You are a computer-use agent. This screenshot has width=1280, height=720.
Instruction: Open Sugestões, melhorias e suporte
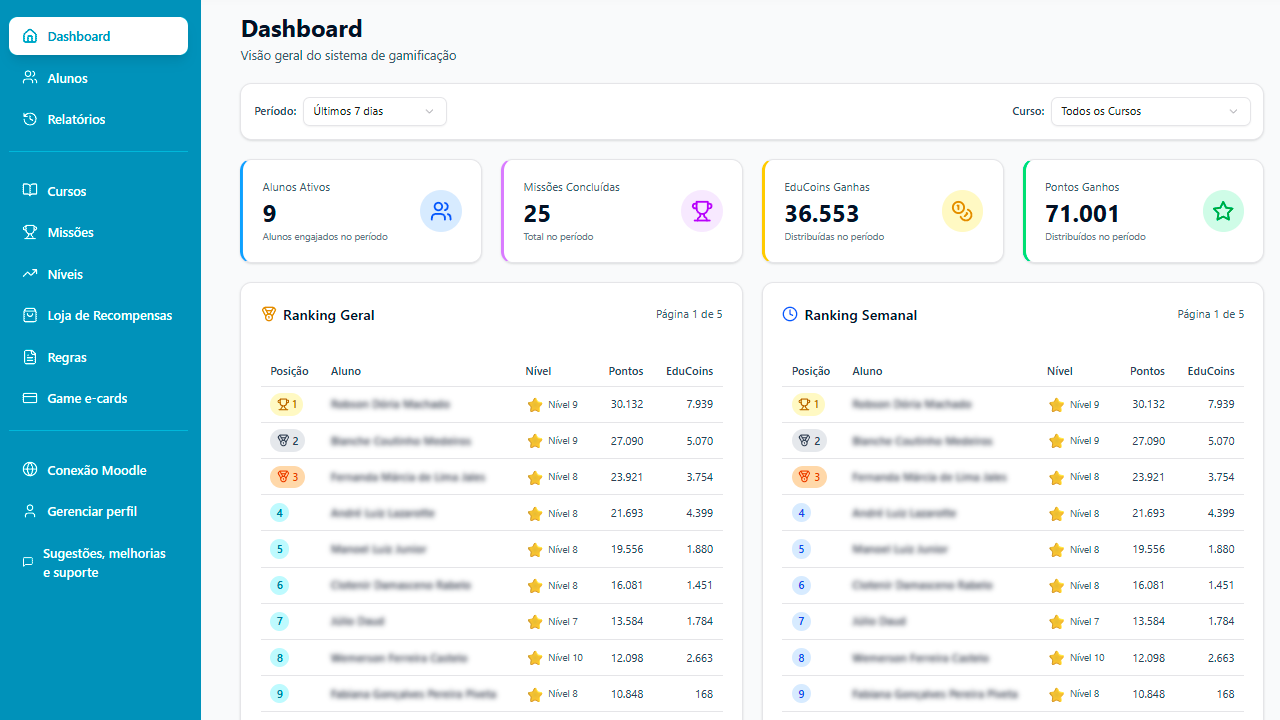[x=104, y=563]
